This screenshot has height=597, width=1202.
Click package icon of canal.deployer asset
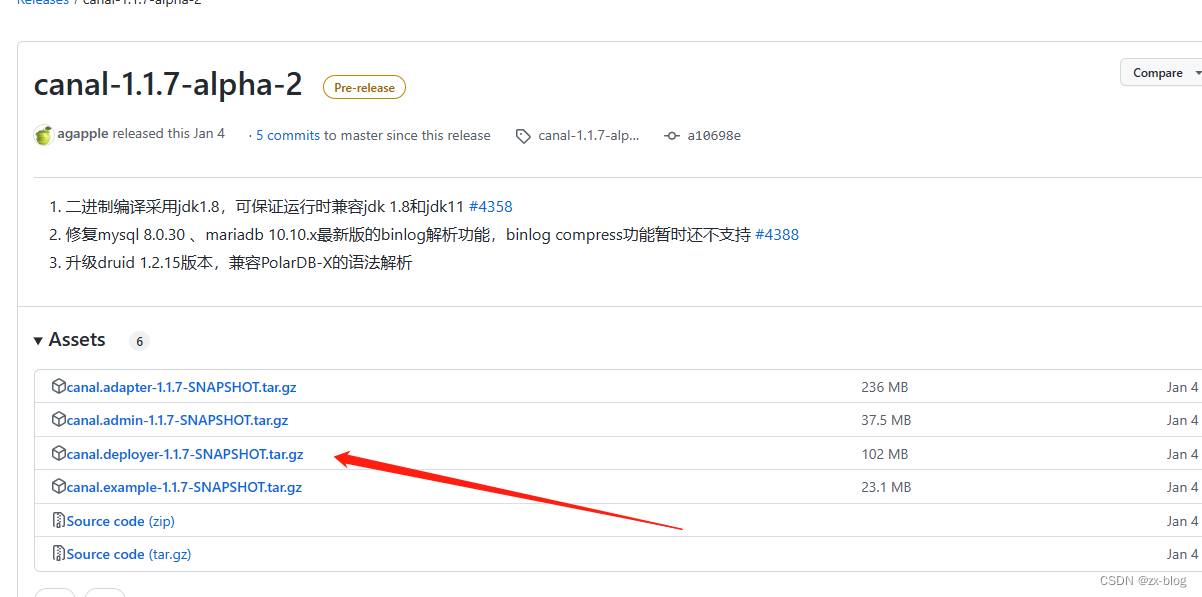click(59, 453)
